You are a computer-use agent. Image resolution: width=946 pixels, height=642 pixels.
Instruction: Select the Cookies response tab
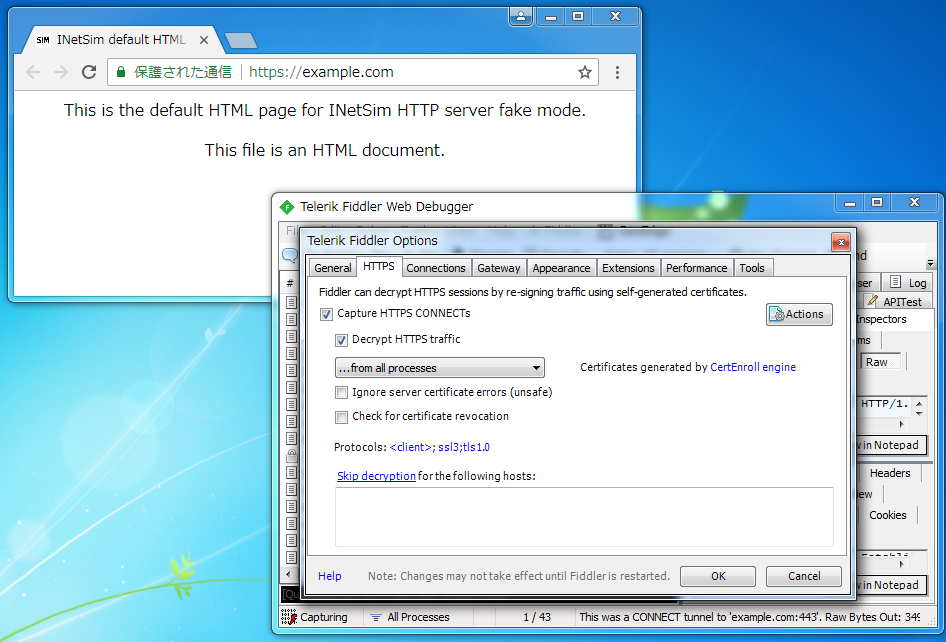pos(887,515)
